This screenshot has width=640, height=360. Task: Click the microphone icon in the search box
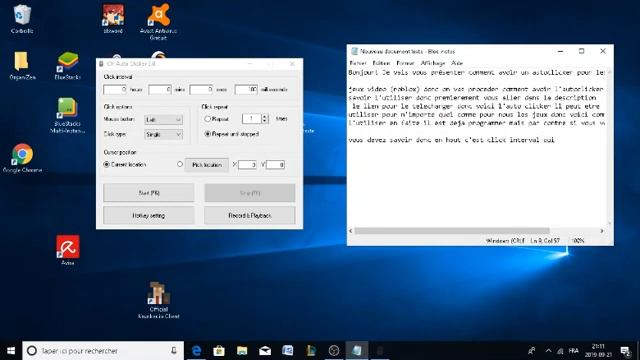tap(174, 351)
